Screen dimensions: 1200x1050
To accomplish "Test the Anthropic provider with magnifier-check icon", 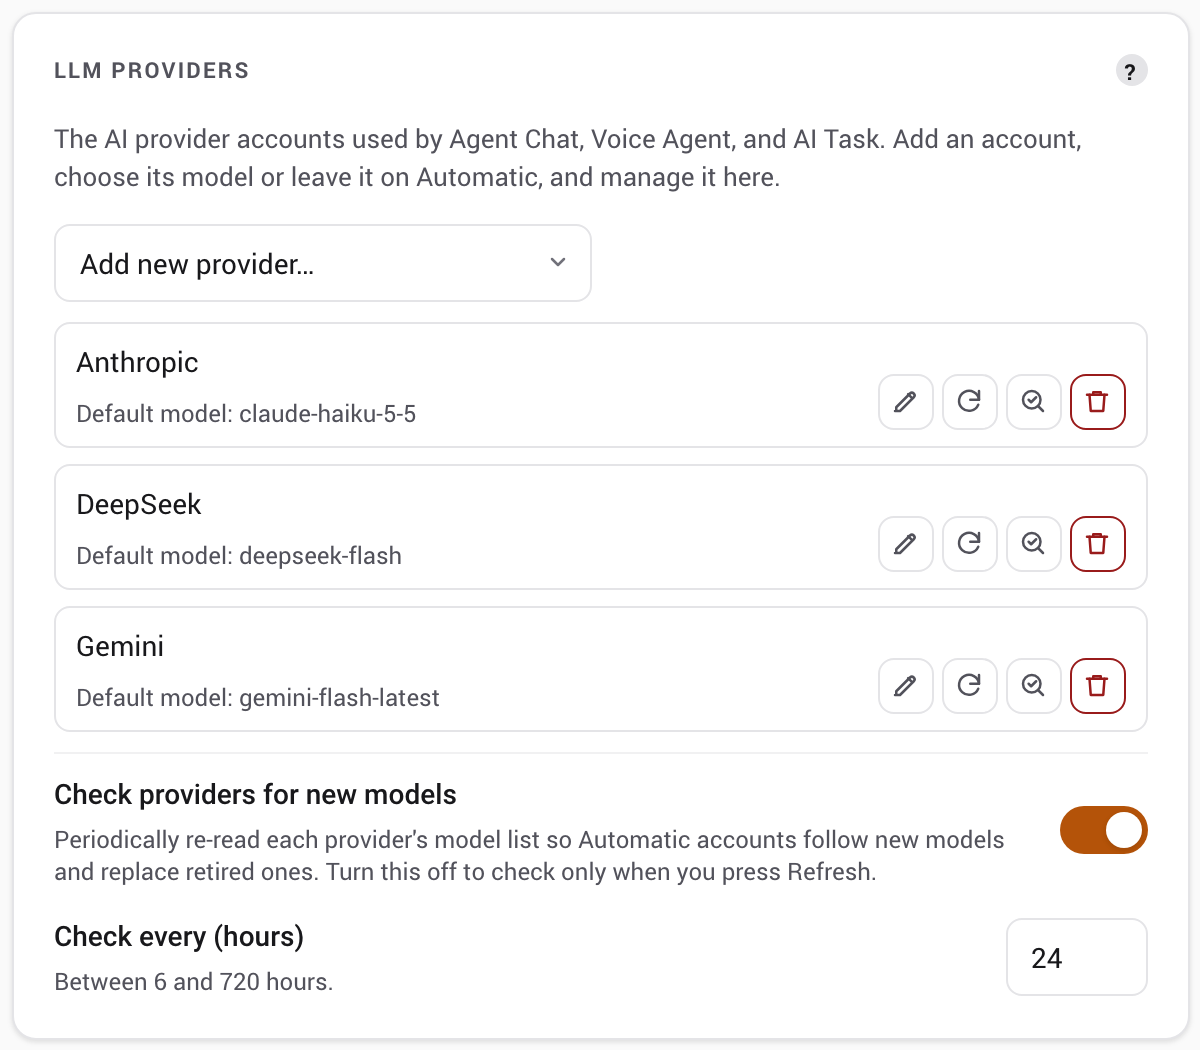I will click(x=1034, y=402).
